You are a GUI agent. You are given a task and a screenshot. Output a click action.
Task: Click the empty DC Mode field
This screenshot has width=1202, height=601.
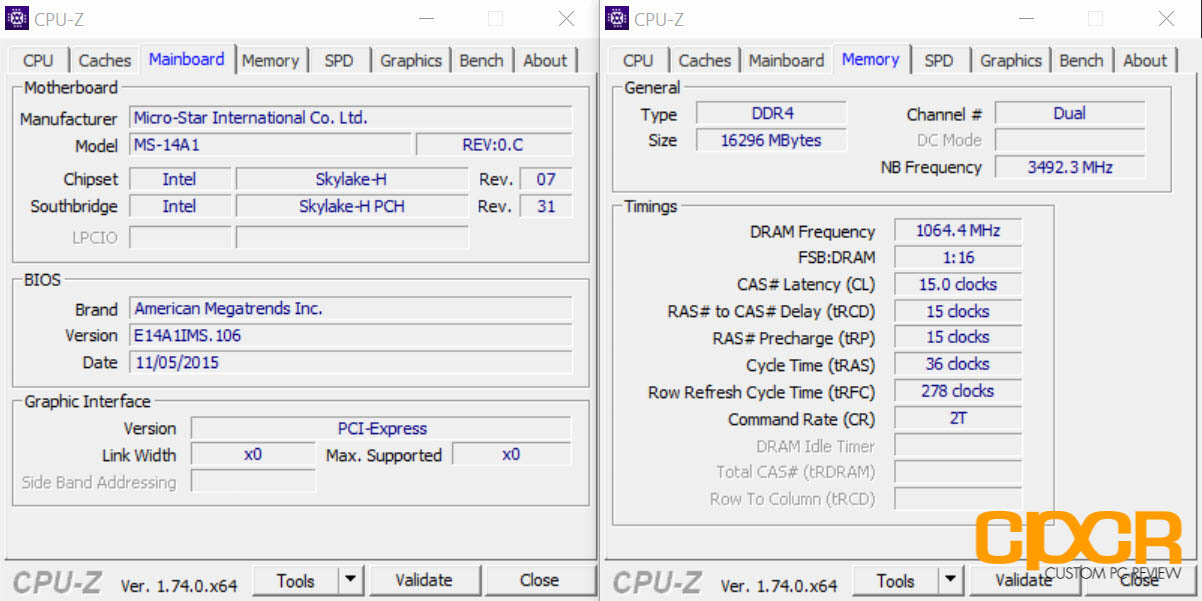(1069, 141)
